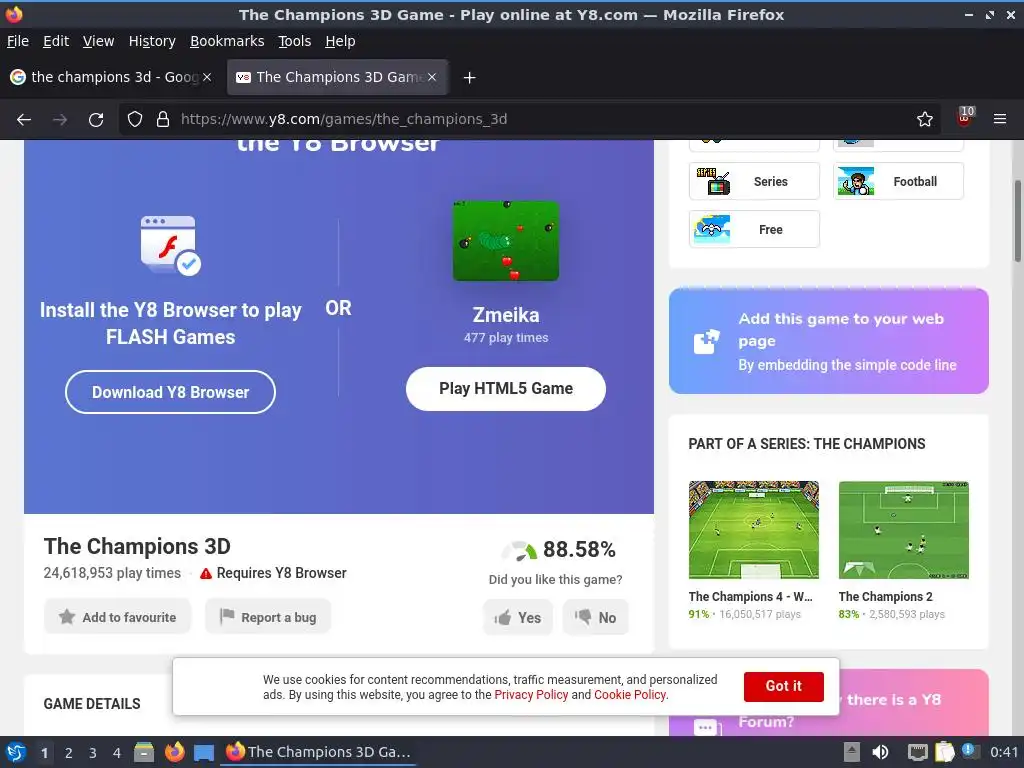
Task: Click the network monitor tray icon
Action: click(917, 752)
